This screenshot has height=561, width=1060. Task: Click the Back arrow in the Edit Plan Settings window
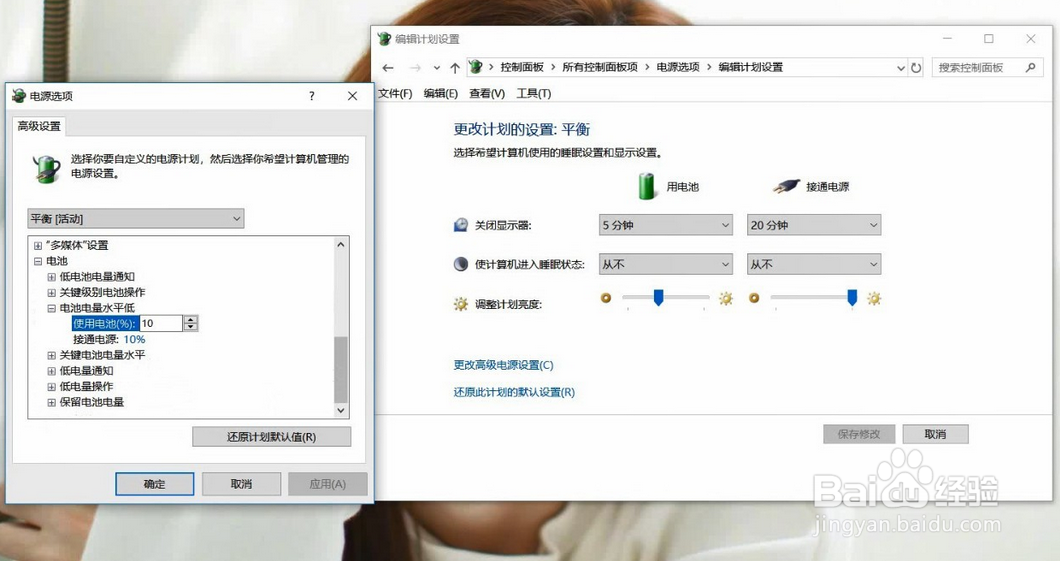point(387,68)
